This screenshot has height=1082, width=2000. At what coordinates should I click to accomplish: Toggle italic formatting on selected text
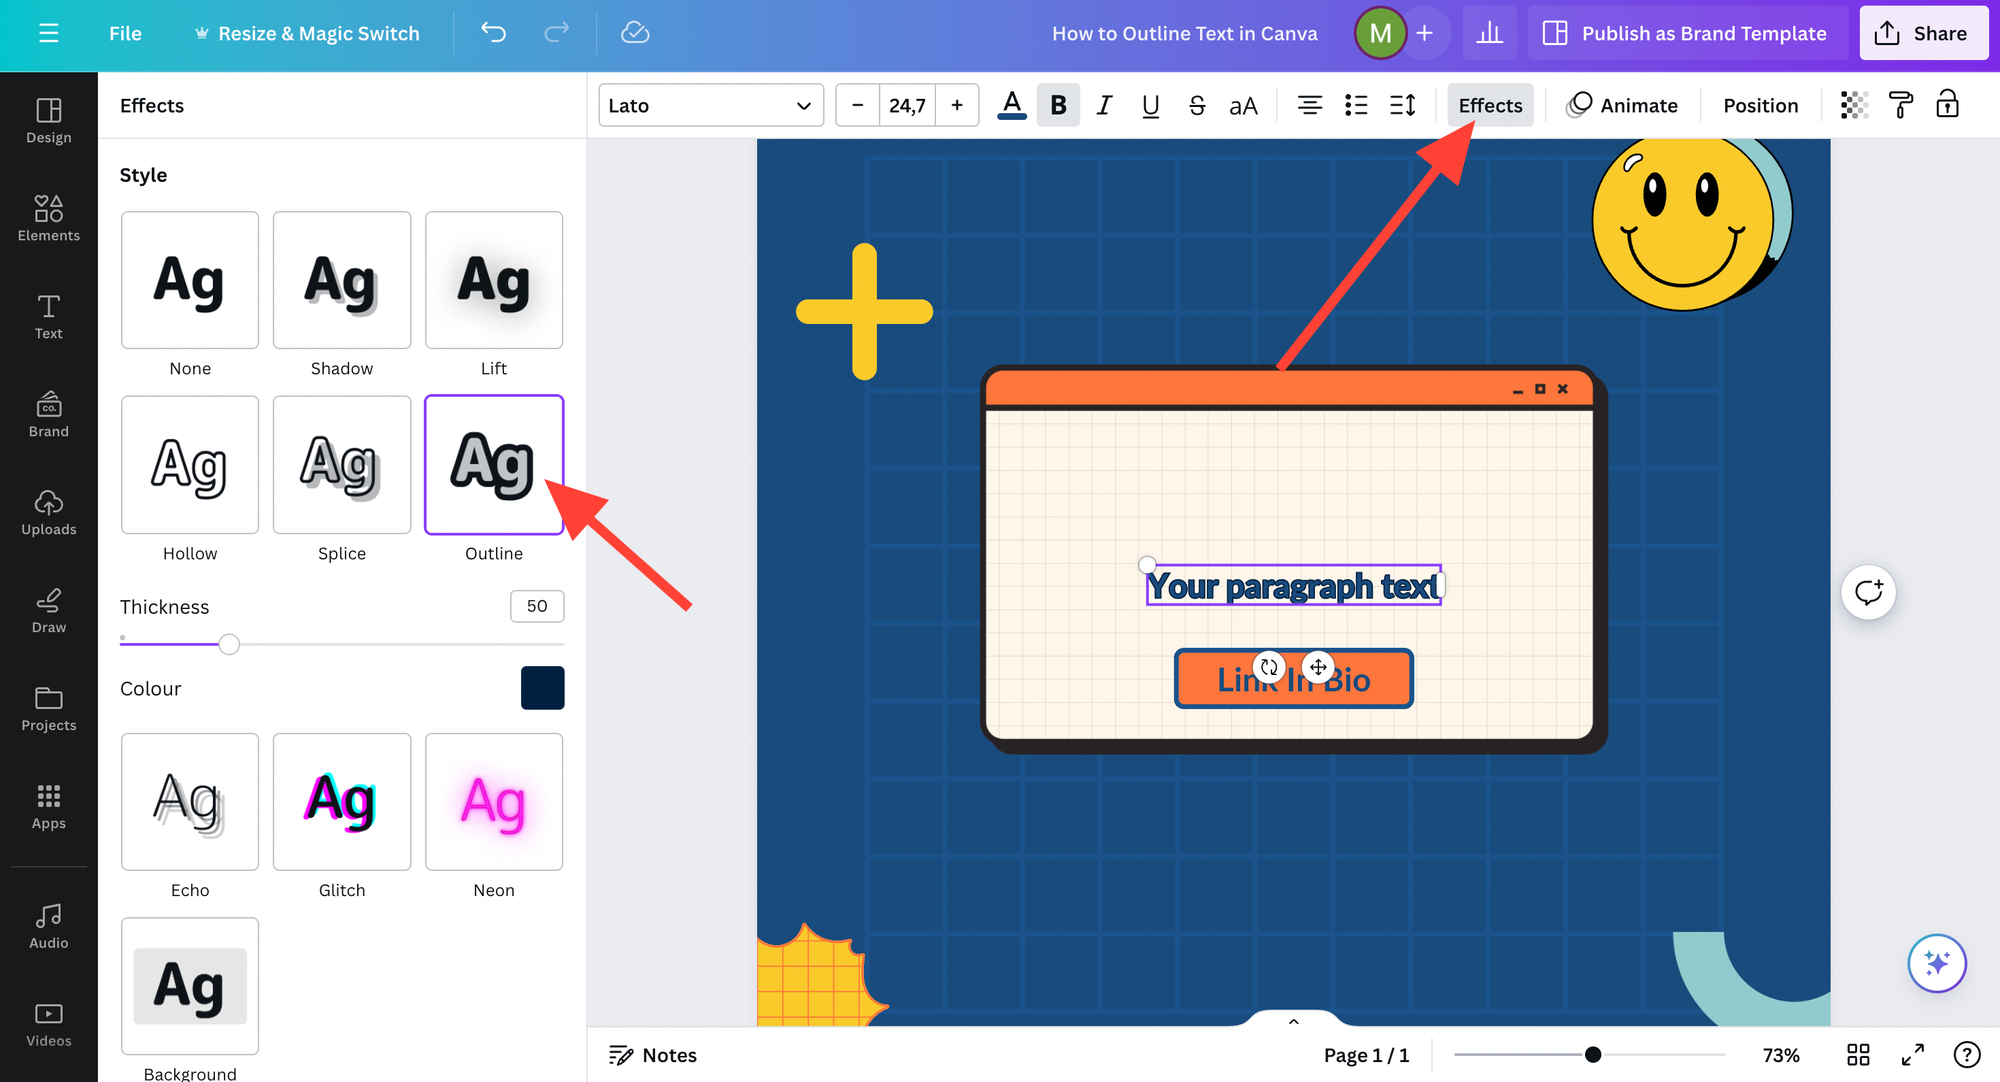[x=1103, y=105]
